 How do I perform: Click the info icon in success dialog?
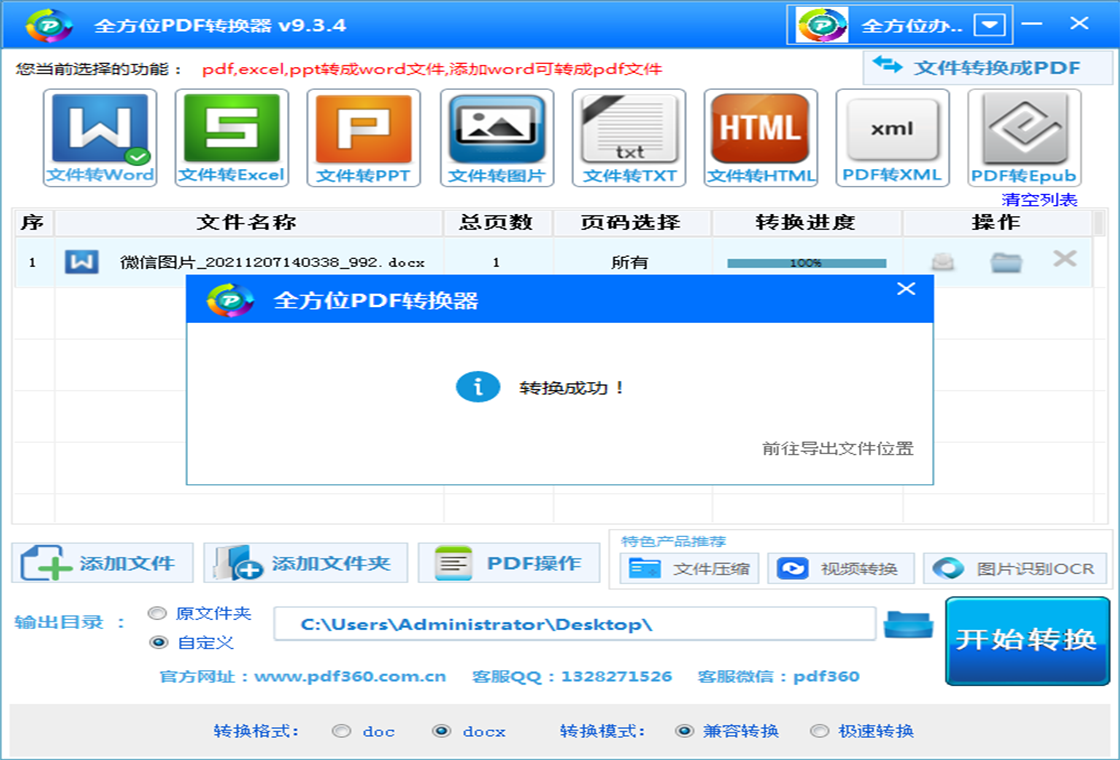(x=478, y=387)
